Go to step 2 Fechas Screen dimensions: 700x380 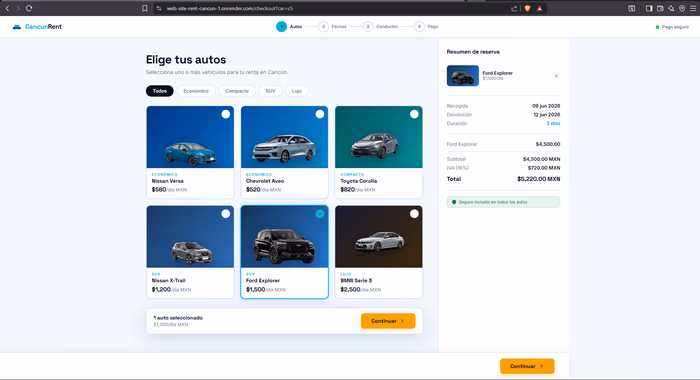point(332,27)
